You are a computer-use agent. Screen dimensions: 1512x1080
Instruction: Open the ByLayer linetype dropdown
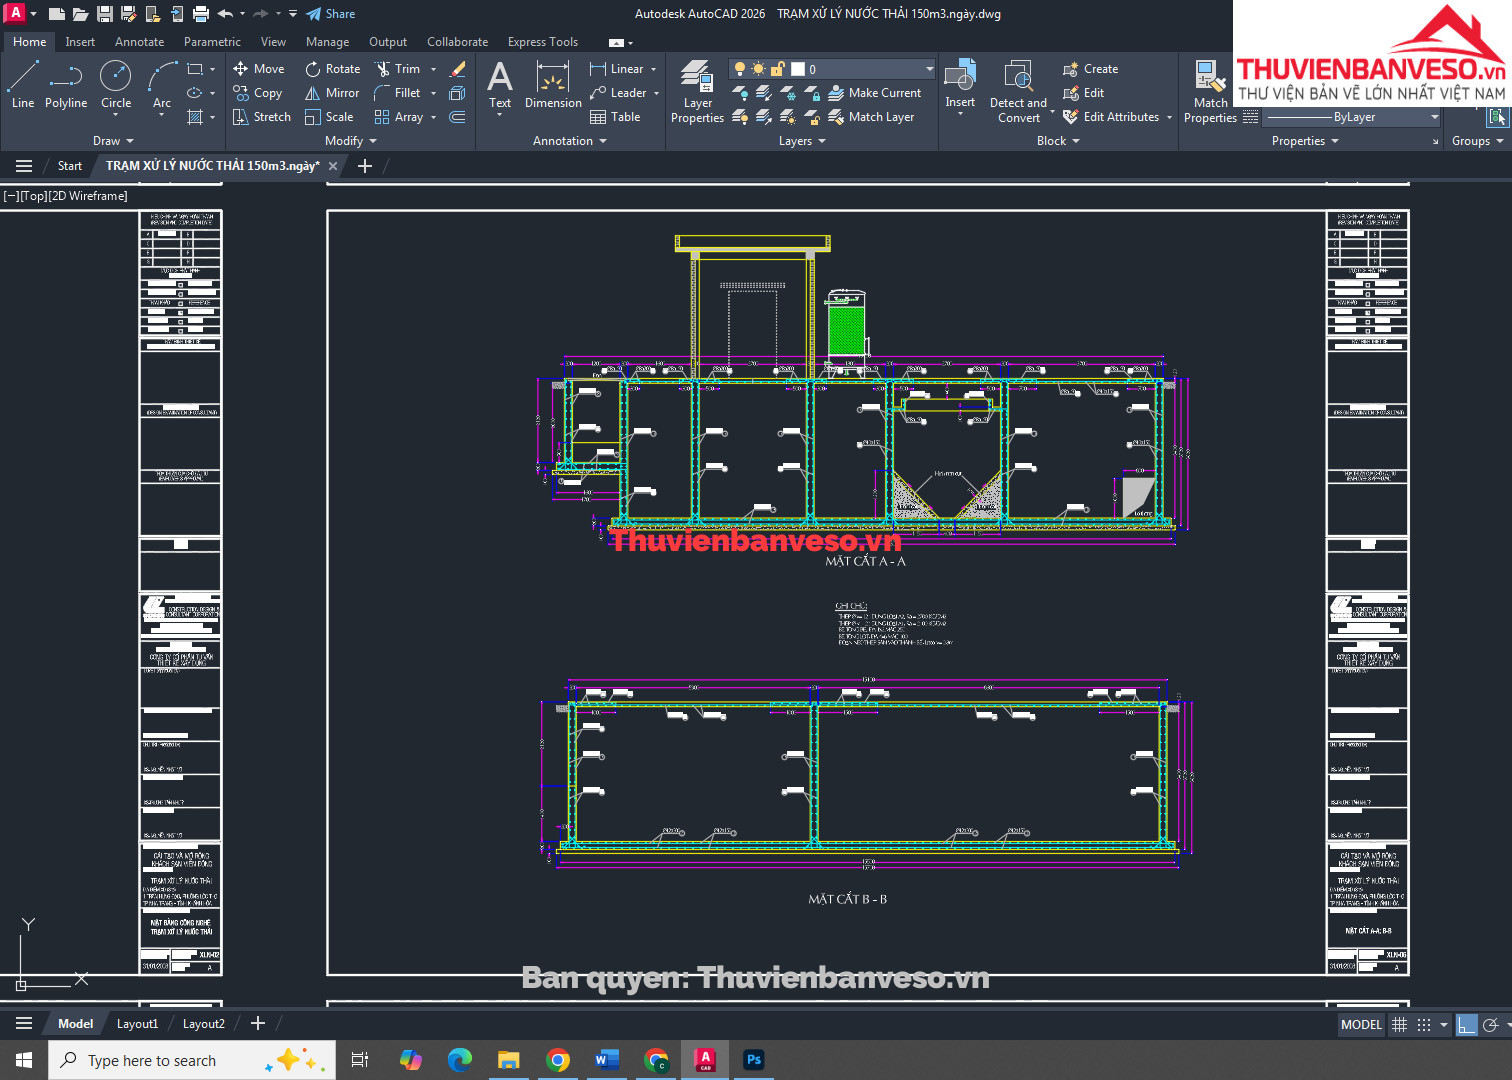tap(1434, 117)
